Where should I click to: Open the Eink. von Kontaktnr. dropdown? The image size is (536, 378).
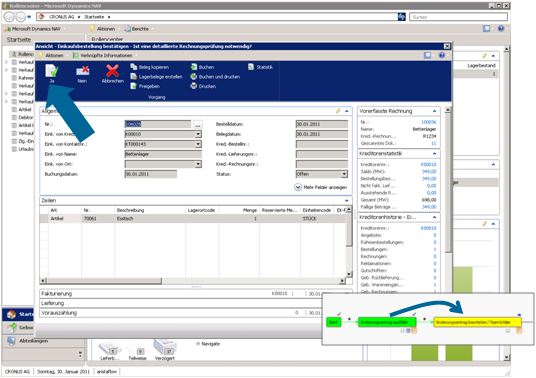[x=198, y=144]
